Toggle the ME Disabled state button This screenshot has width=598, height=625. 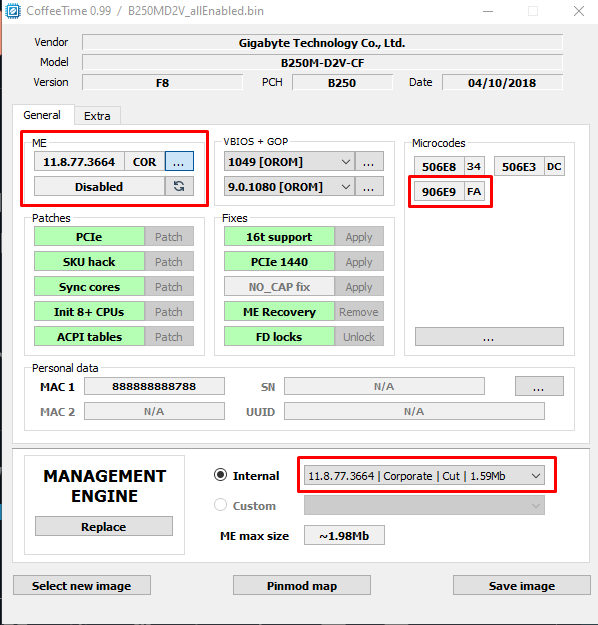click(99, 187)
